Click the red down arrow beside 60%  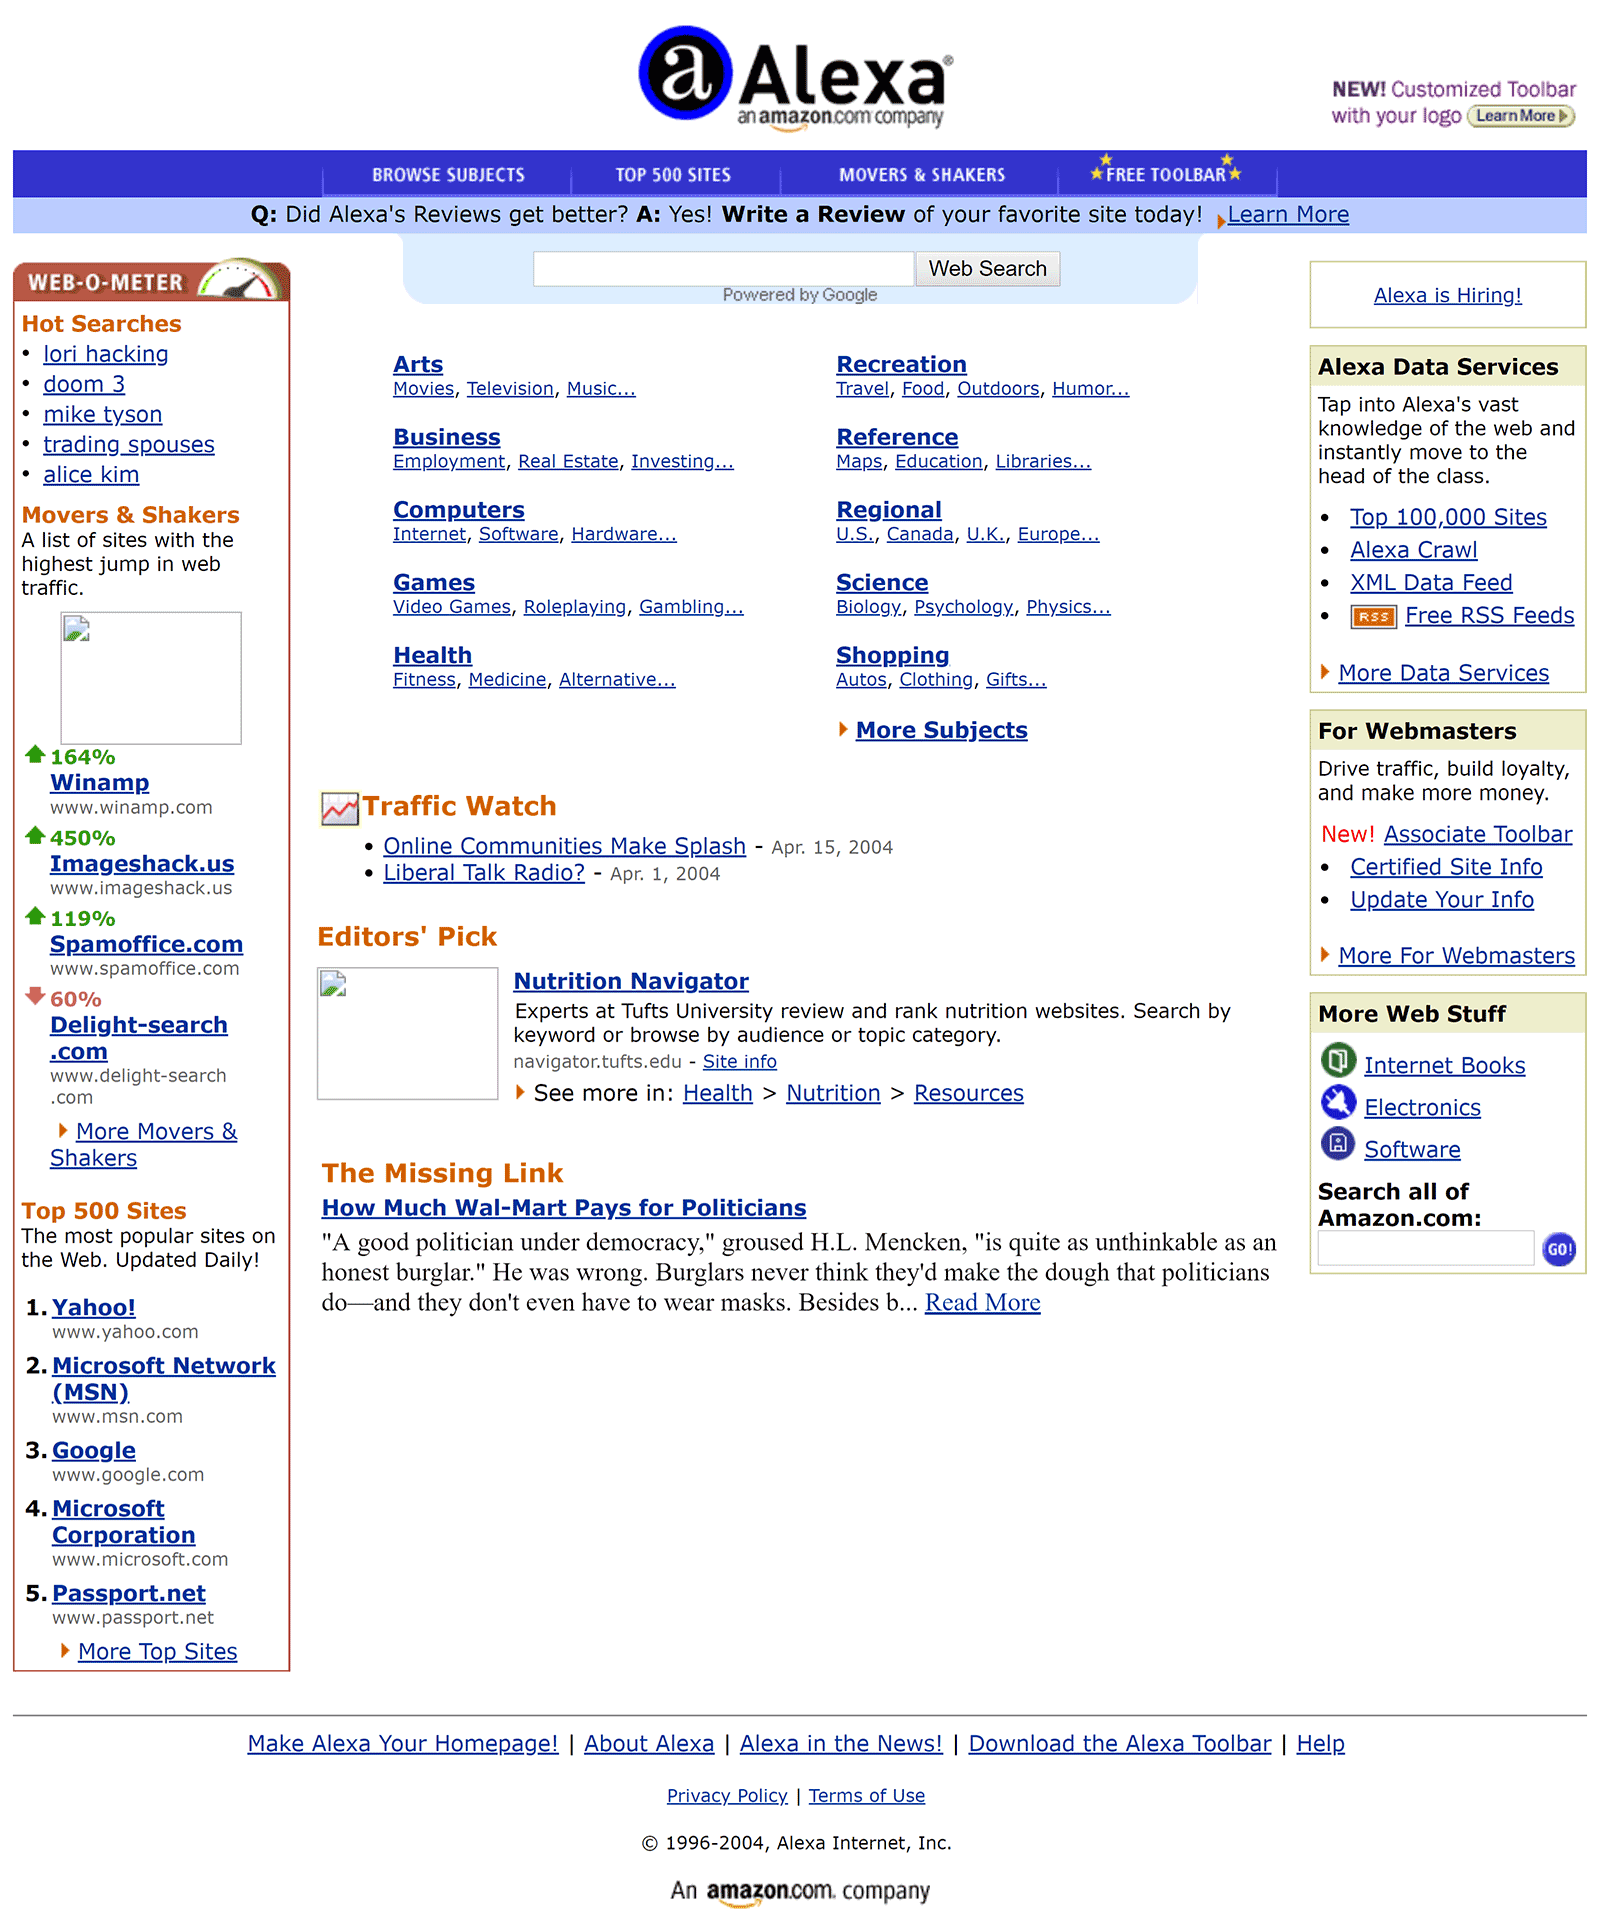(x=35, y=996)
